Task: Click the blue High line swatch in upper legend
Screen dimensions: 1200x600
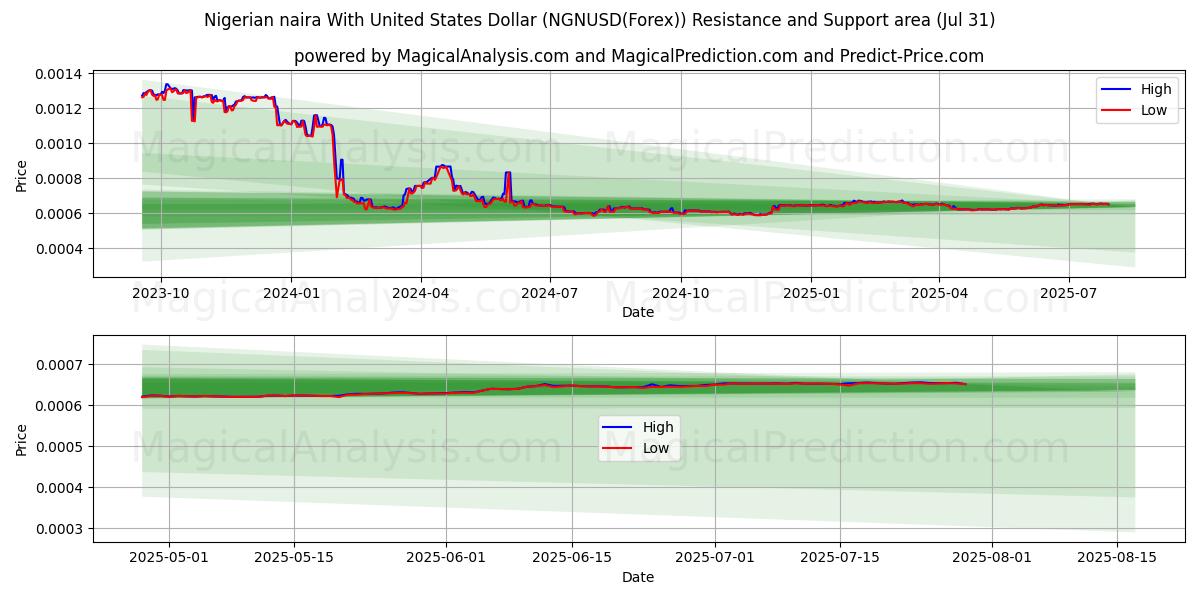Action: (1117, 90)
